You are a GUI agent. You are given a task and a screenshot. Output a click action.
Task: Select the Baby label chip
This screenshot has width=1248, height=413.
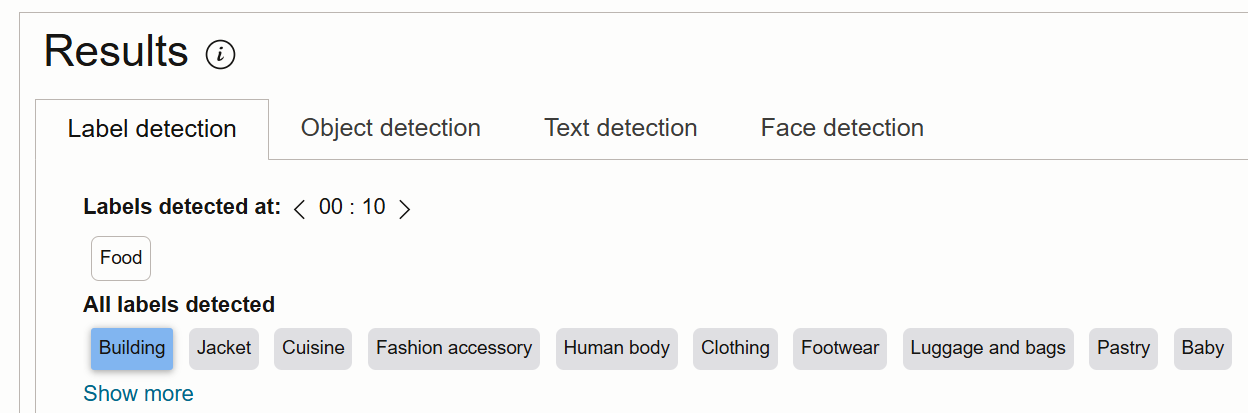click(1202, 348)
